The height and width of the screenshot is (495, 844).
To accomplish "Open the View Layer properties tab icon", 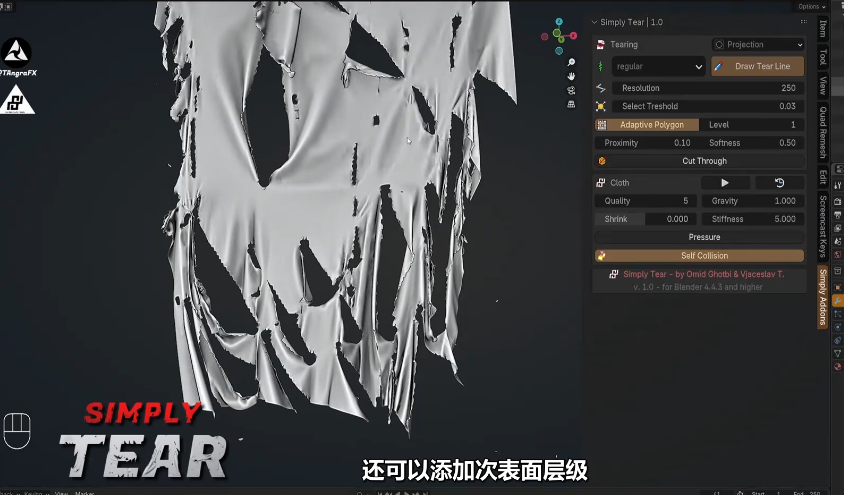I will 838,228.
